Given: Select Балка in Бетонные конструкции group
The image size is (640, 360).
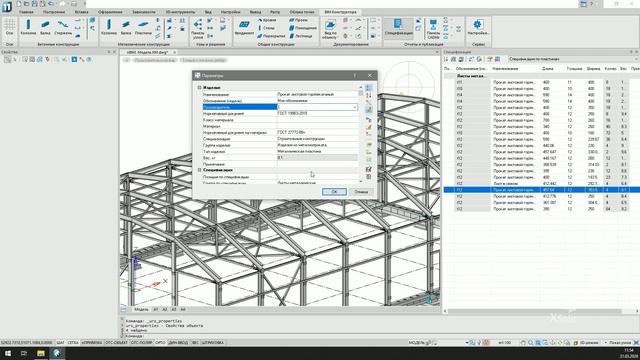Looking at the screenshot, I should (x=45, y=27).
